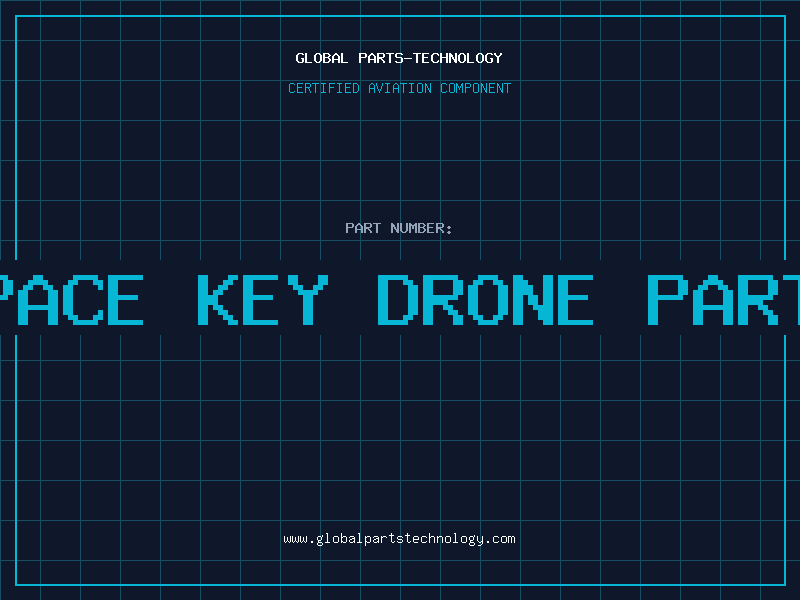
Task: Select the word DRONE in the banner
Action: click(485, 299)
